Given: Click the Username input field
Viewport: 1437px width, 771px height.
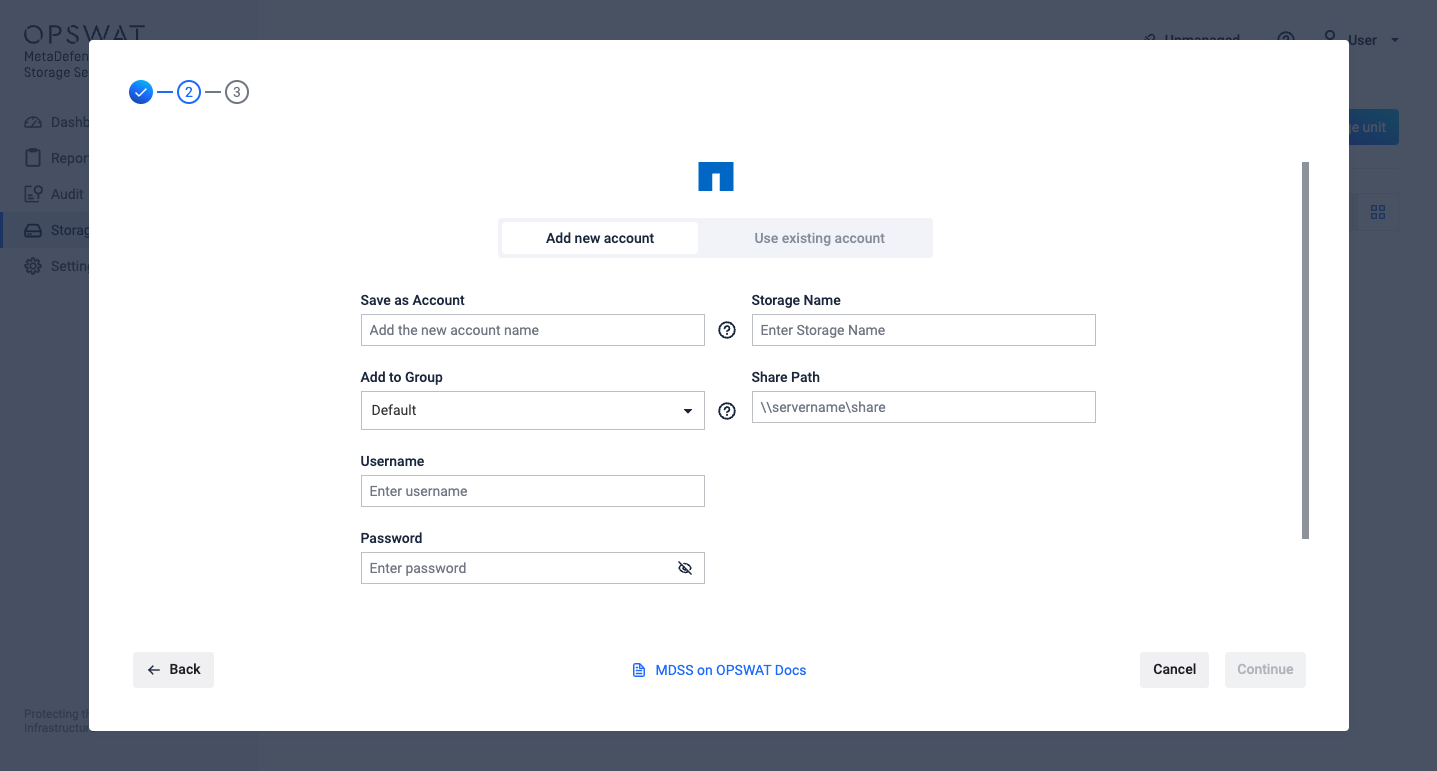Looking at the screenshot, I should (x=533, y=491).
